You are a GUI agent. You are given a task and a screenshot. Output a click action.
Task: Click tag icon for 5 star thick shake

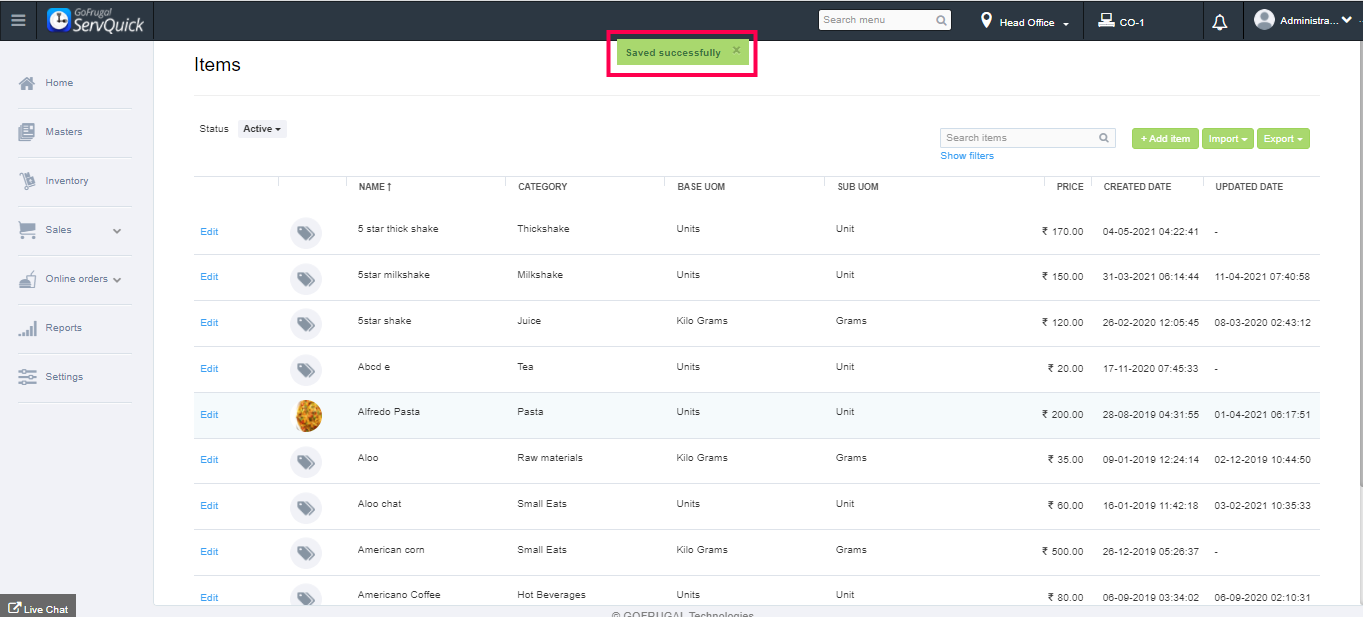pos(306,234)
